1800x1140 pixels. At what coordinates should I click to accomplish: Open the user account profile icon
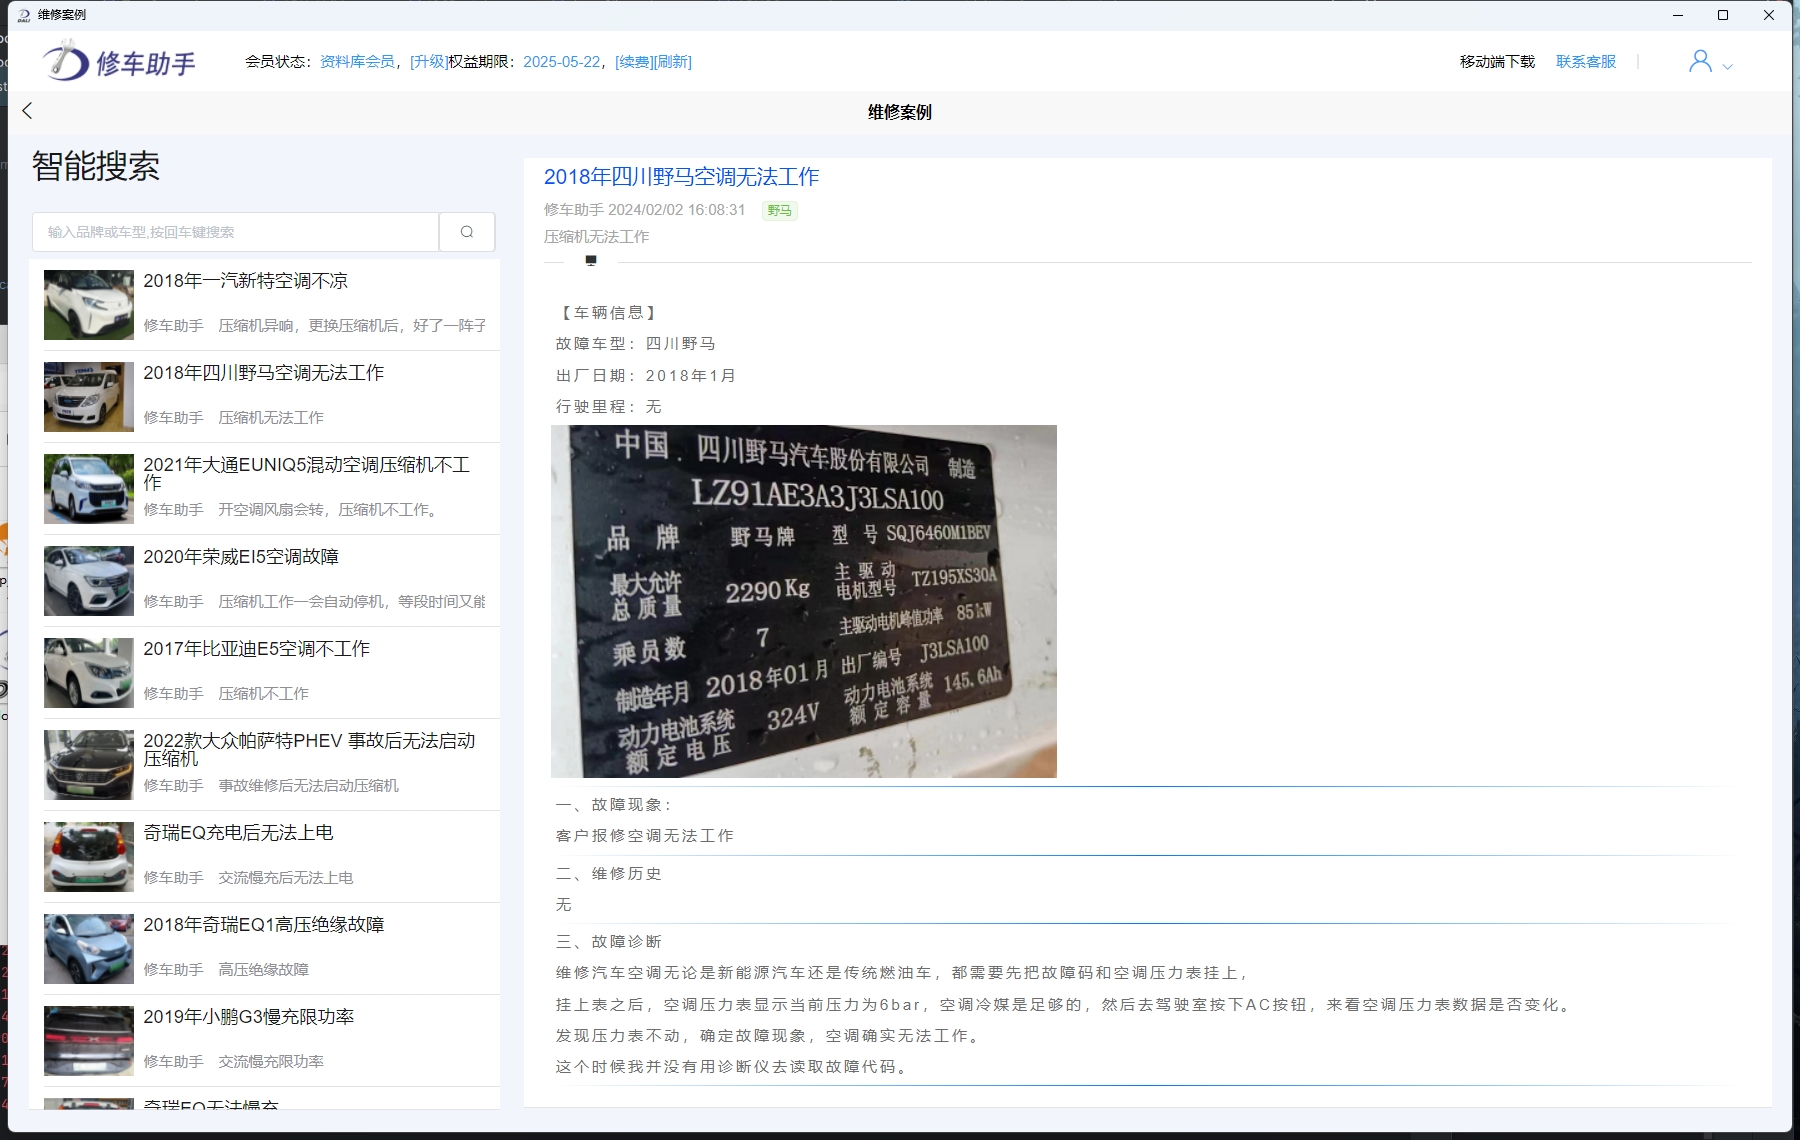(1700, 62)
